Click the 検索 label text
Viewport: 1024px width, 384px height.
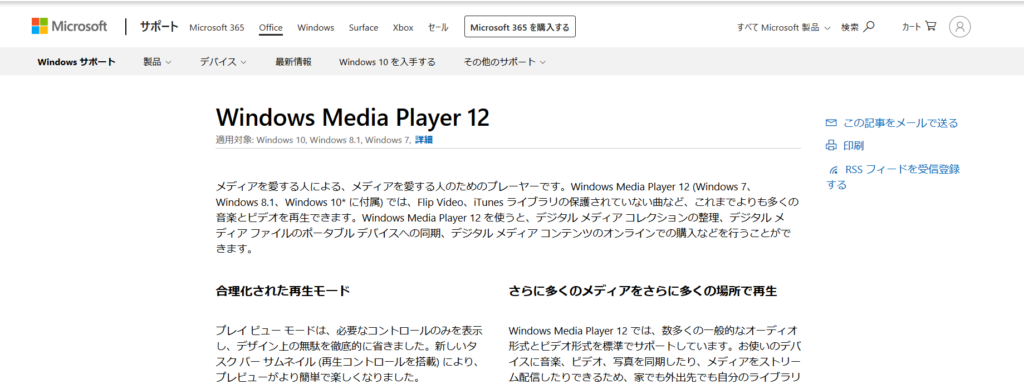(x=850, y=27)
